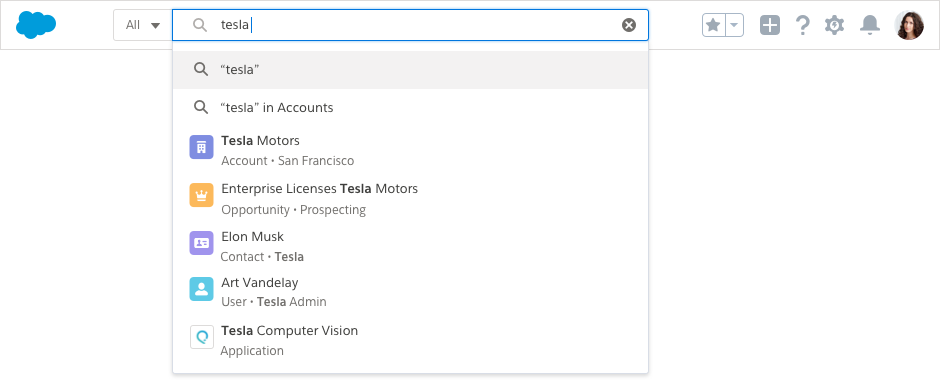Open the All search scope dropdown
The image size is (940, 380).
pos(143,25)
